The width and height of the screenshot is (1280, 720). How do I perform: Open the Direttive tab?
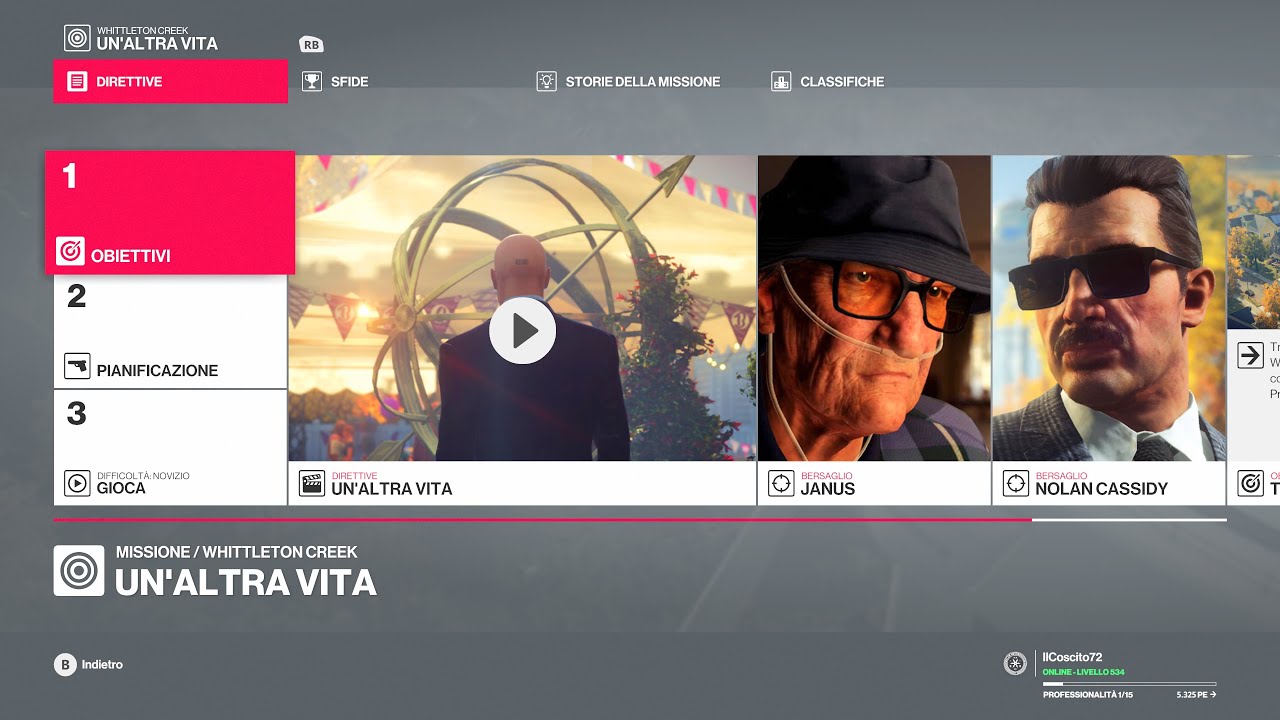170,81
